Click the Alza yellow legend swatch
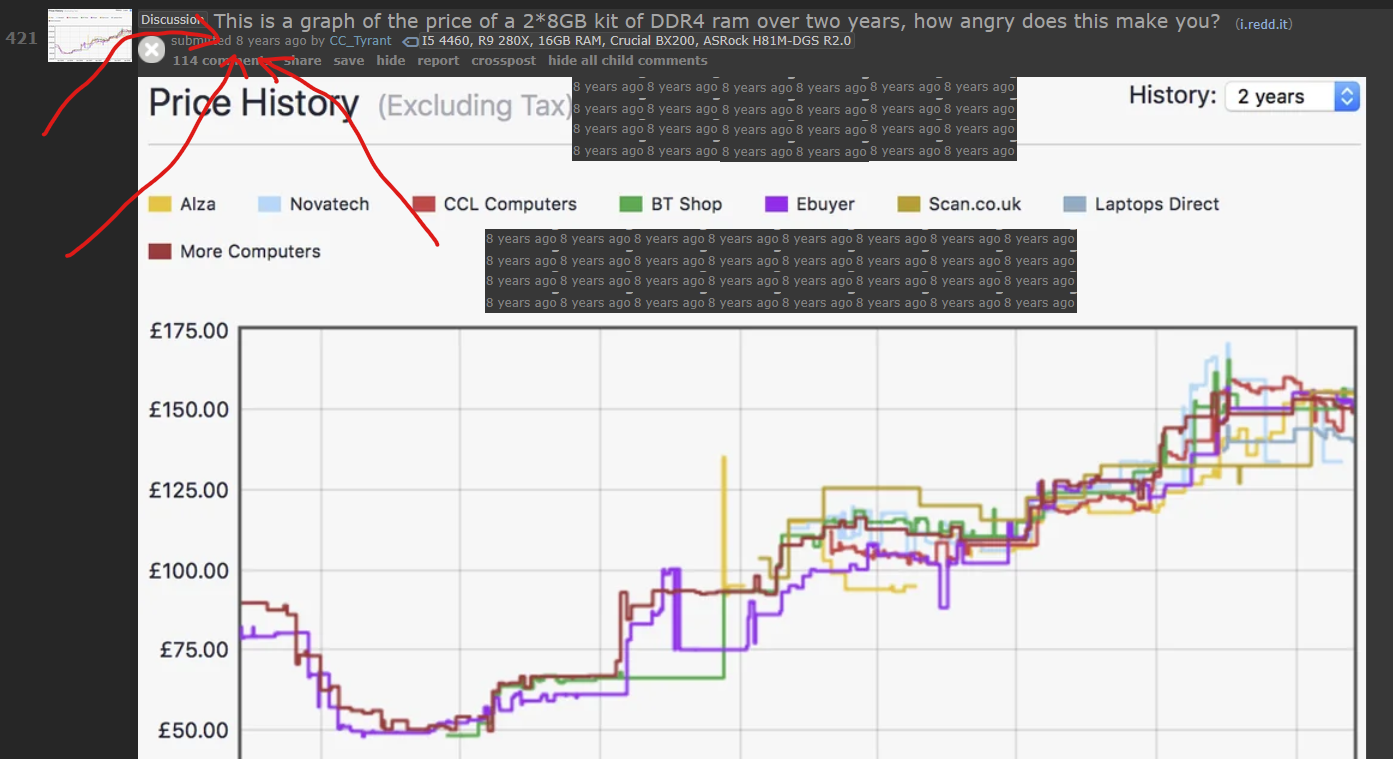This screenshot has height=759, width=1393. [x=160, y=204]
